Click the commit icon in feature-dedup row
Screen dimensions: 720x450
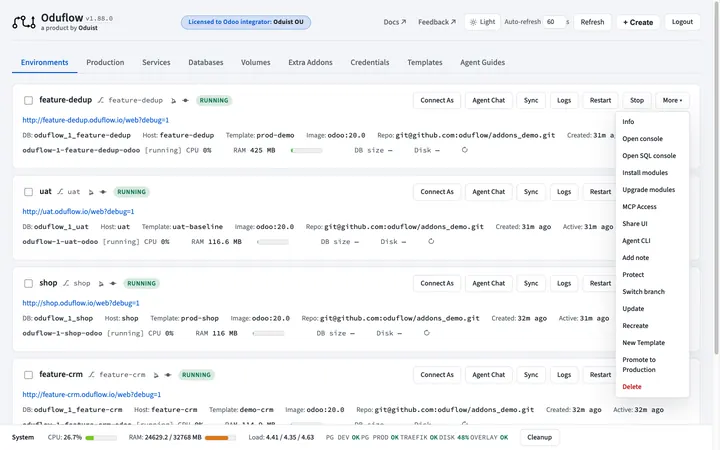coord(186,101)
